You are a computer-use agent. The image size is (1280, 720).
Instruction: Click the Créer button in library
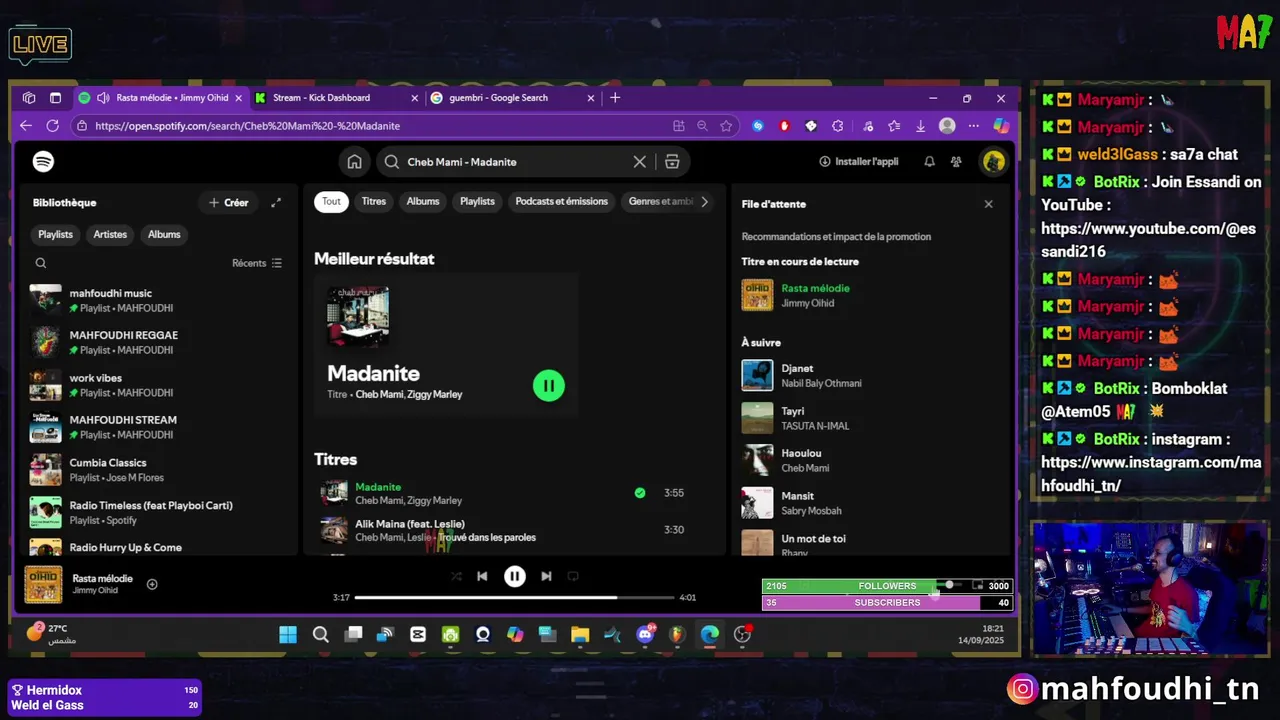click(229, 203)
